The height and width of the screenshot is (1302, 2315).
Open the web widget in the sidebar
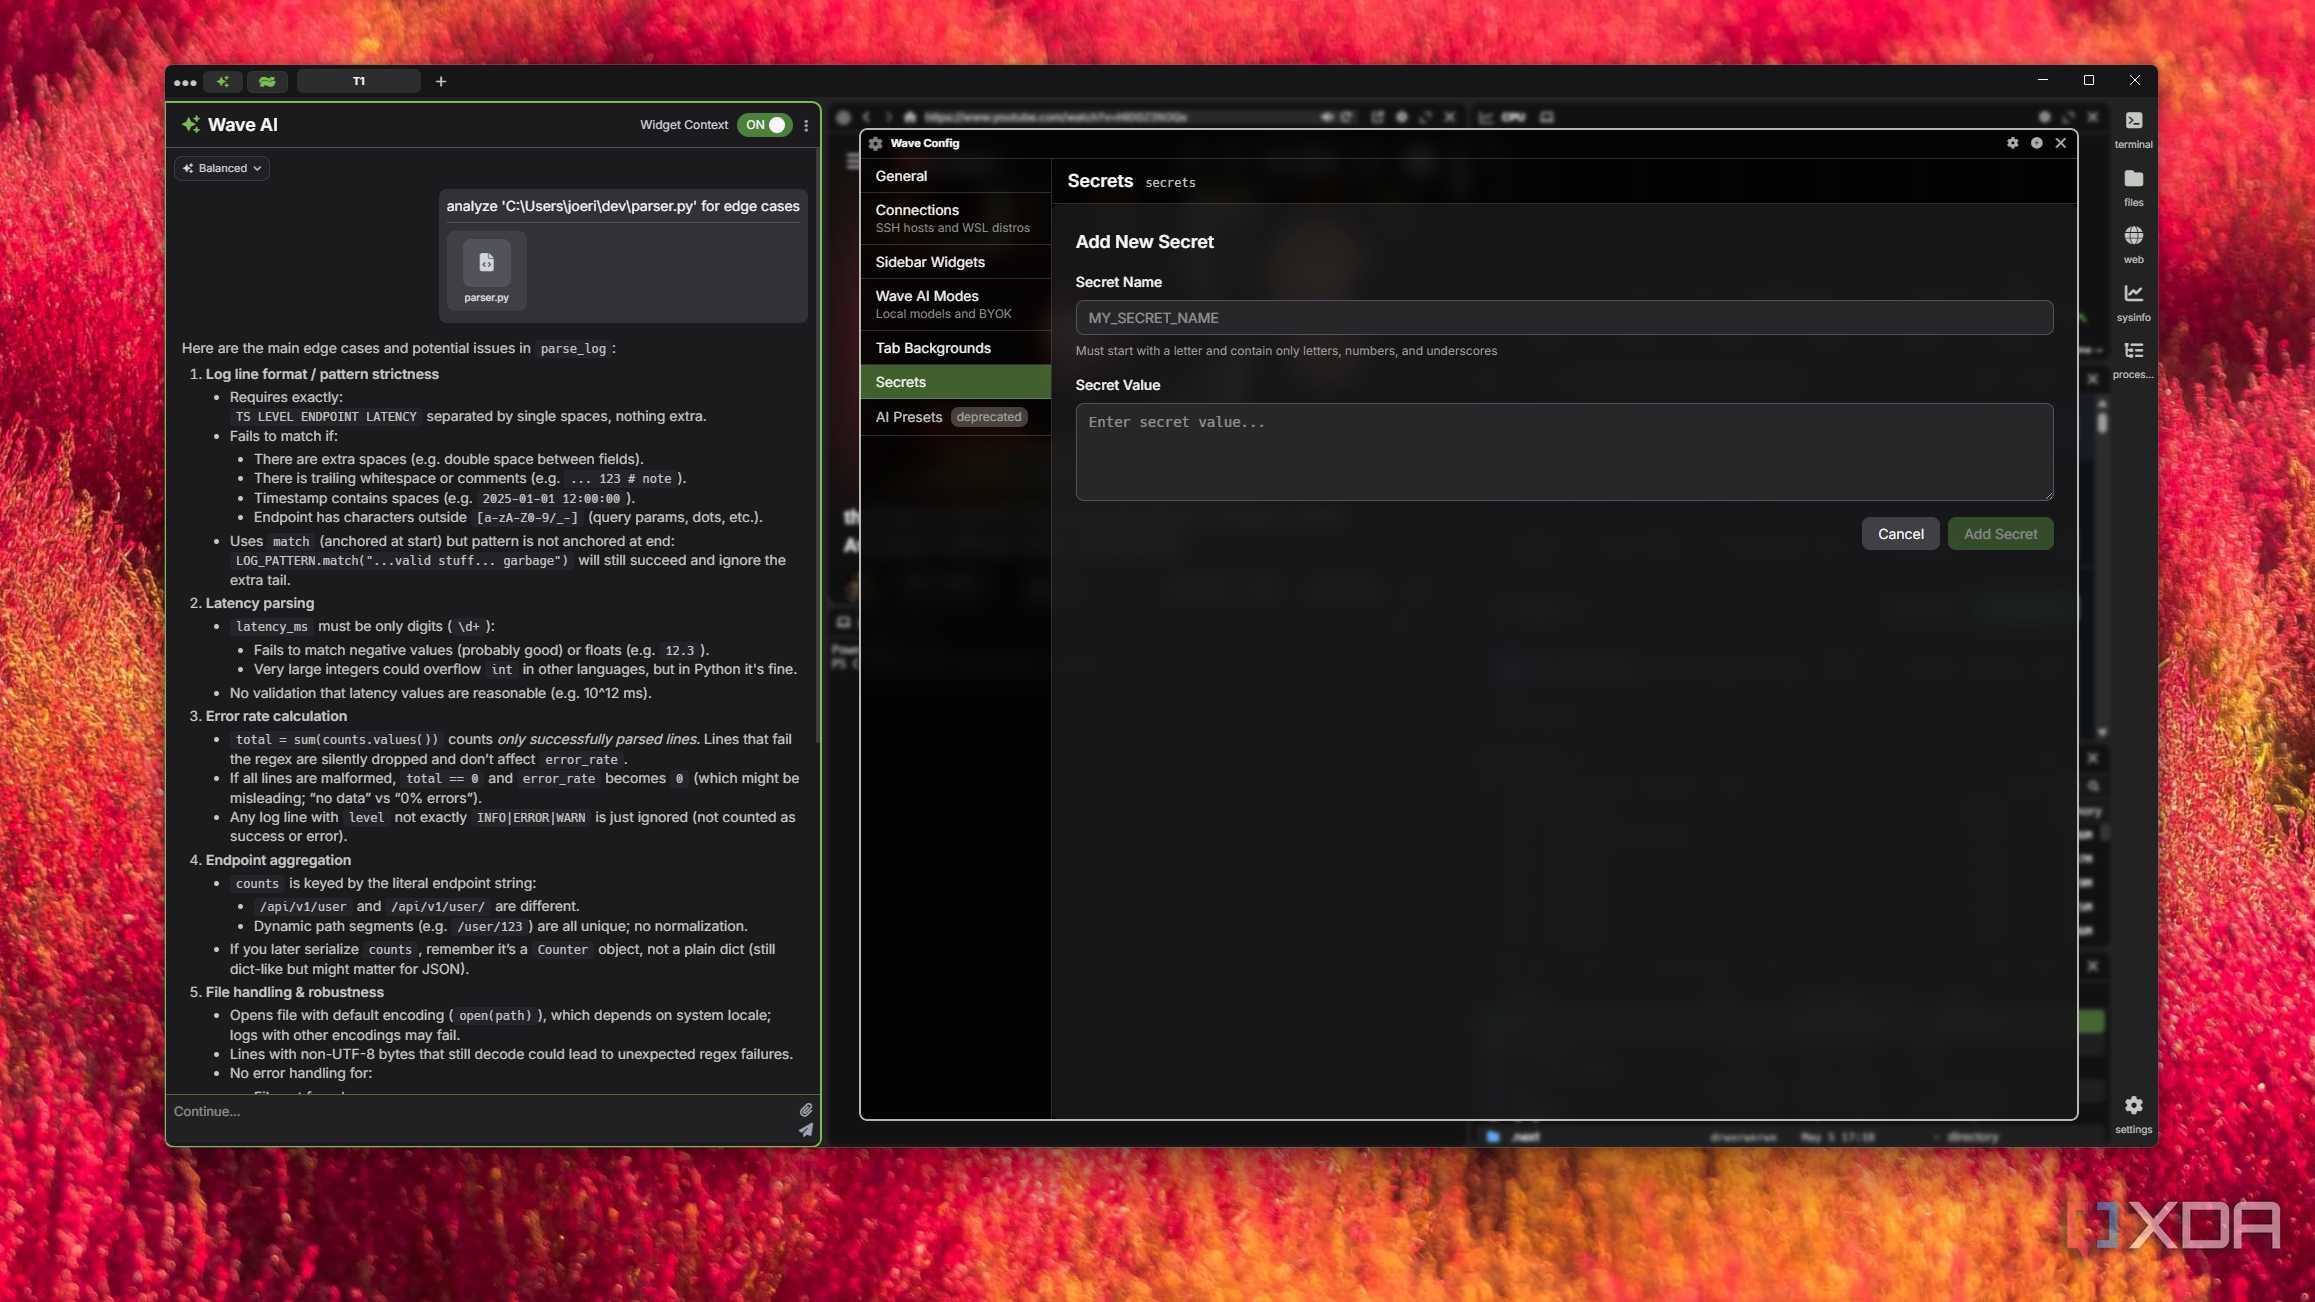click(2133, 244)
